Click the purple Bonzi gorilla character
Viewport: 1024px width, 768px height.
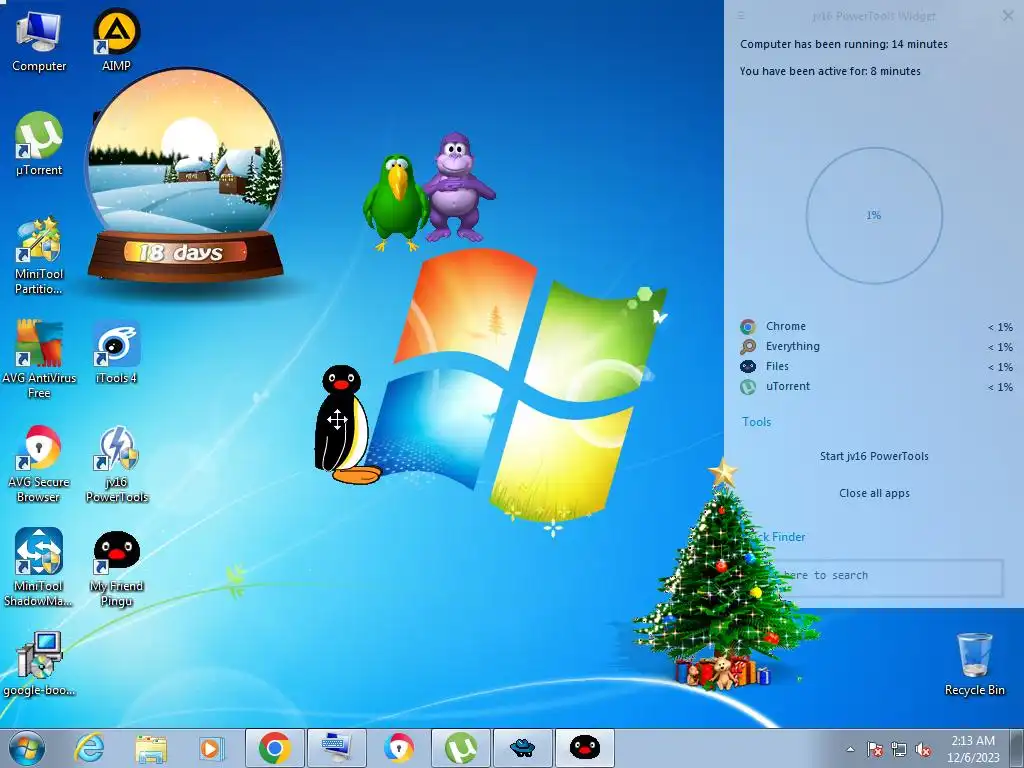[458, 187]
